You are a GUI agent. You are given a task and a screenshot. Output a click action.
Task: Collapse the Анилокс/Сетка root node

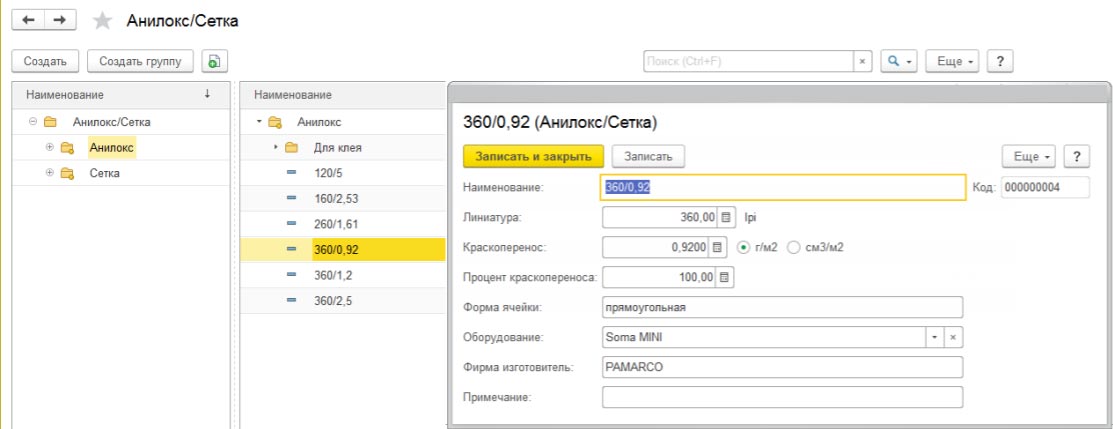[x=33, y=122]
